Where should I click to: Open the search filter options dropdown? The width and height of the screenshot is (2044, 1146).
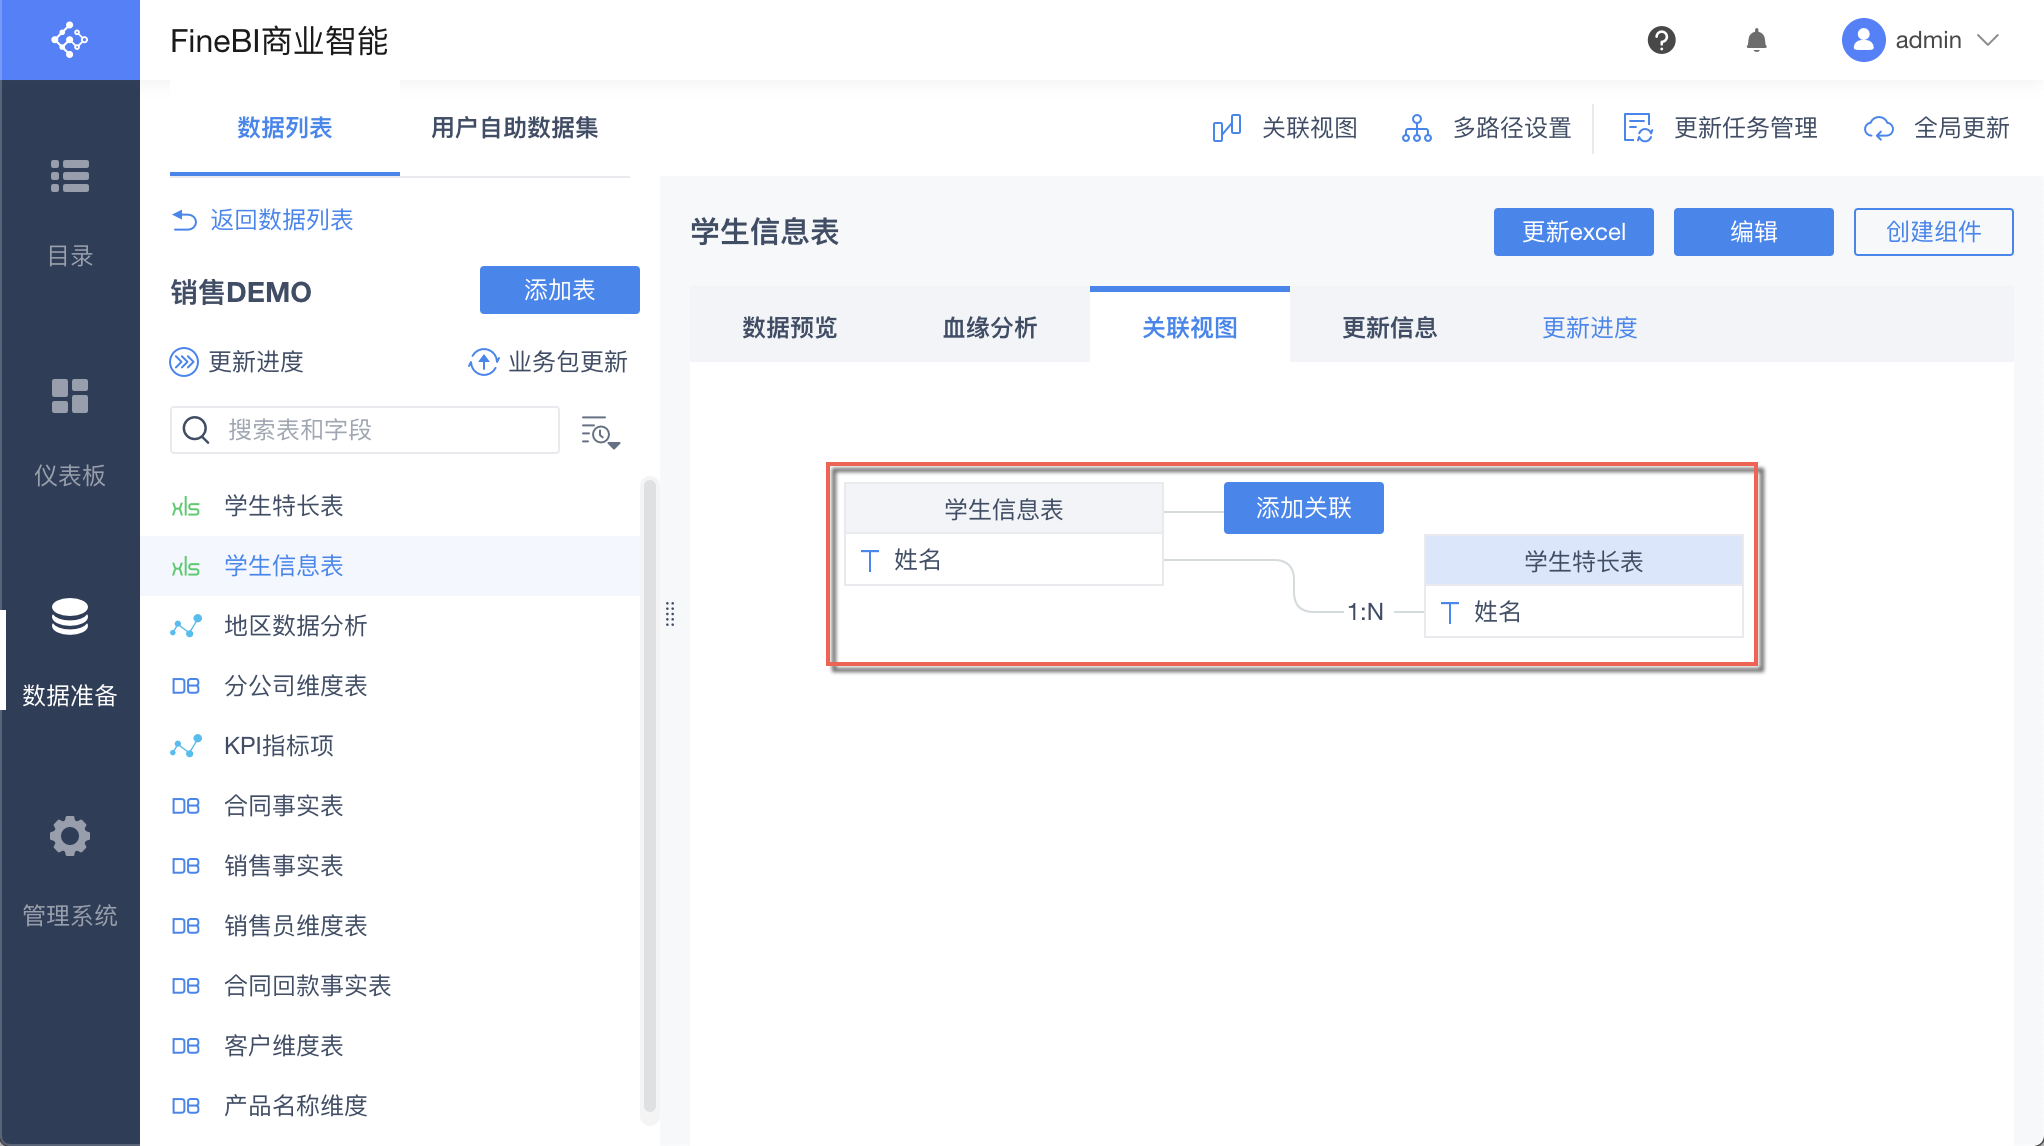[600, 432]
